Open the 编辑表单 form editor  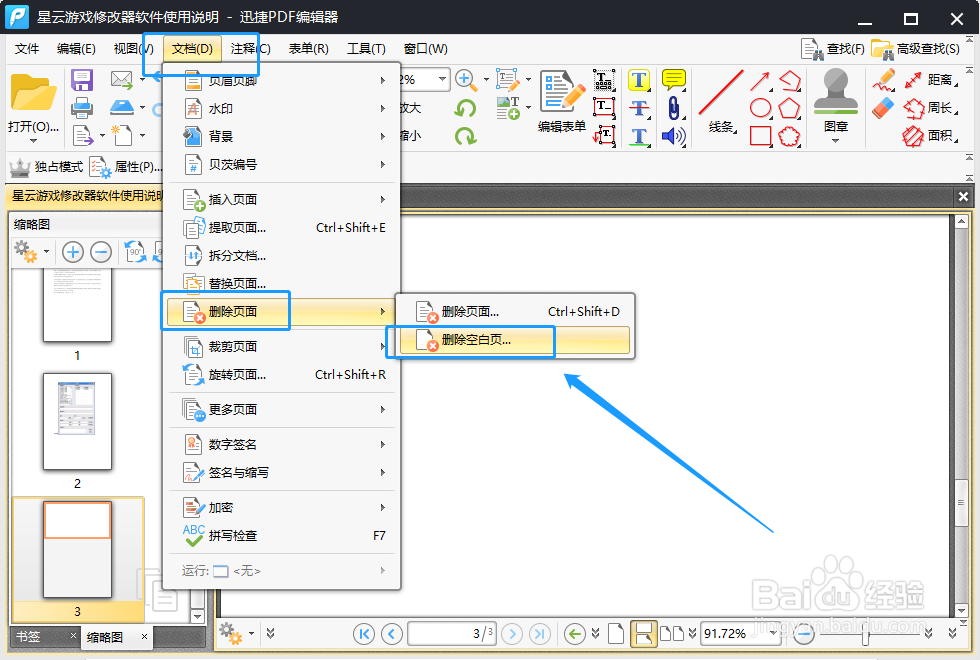tap(562, 101)
